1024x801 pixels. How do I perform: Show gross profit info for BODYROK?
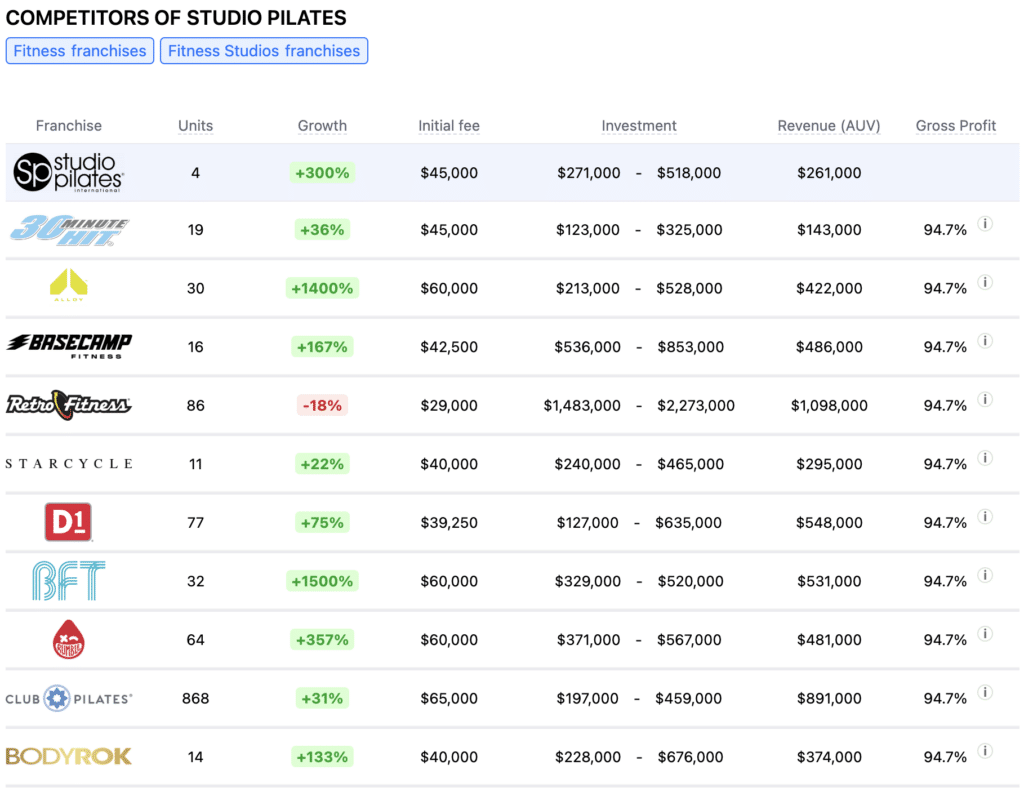coord(985,751)
